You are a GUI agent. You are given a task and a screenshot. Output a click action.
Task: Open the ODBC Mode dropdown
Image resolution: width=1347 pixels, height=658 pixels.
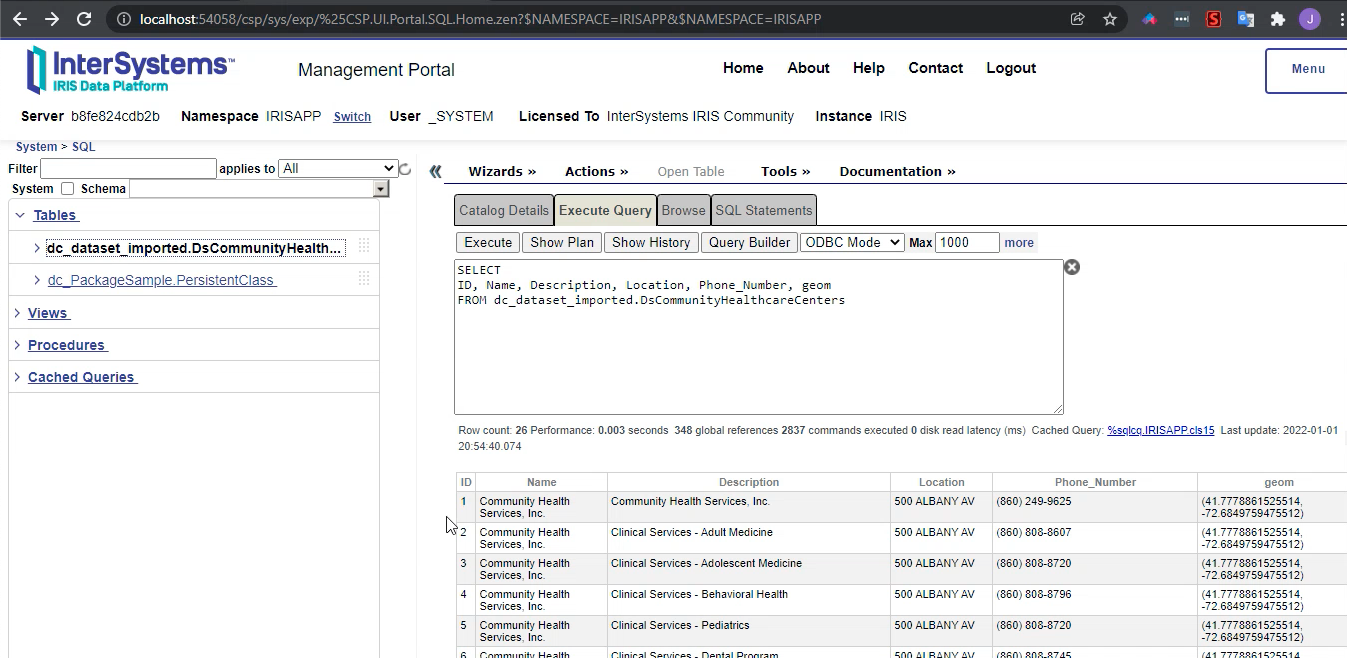point(852,242)
